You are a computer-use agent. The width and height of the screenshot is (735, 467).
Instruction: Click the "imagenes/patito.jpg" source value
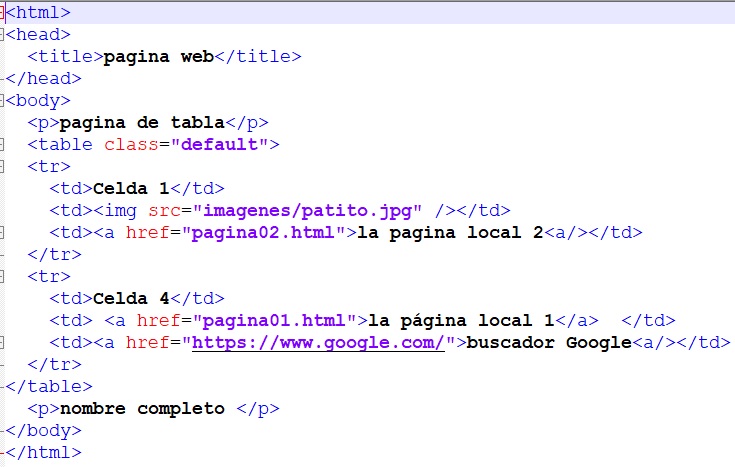pyautogui.click(x=307, y=211)
